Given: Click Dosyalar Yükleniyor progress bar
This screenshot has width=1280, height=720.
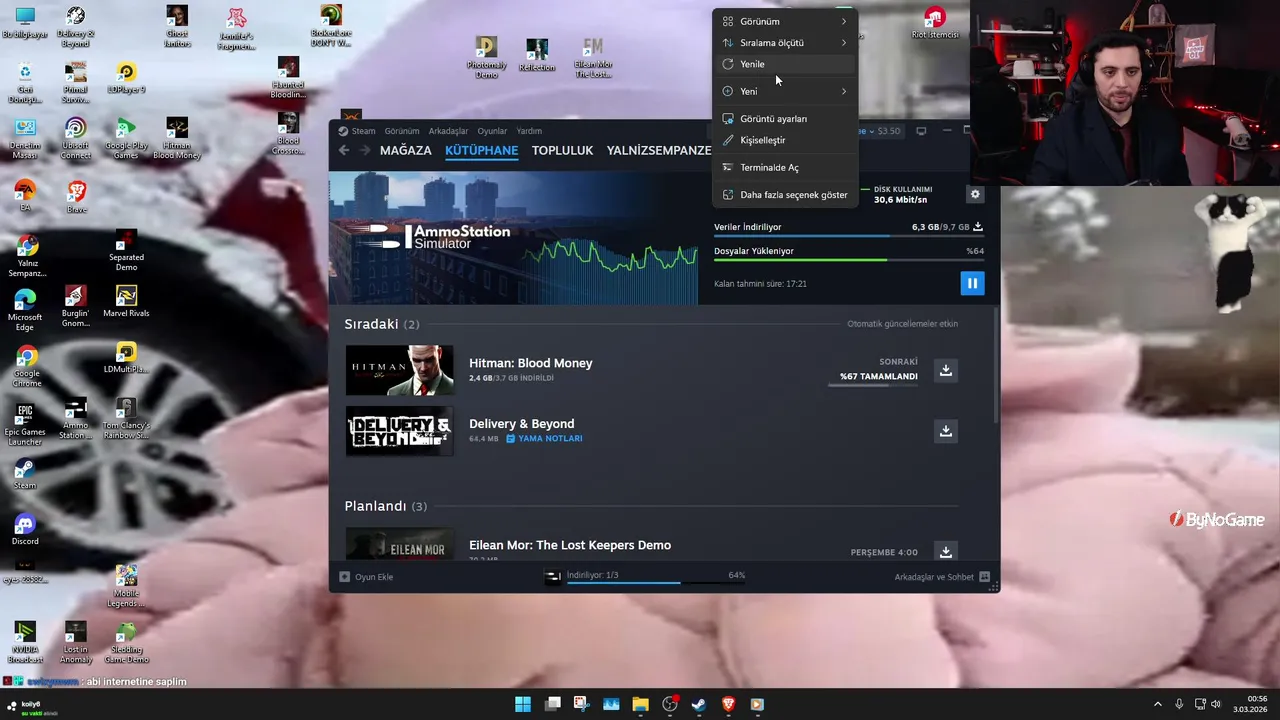Looking at the screenshot, I should (x=849, y=260).
